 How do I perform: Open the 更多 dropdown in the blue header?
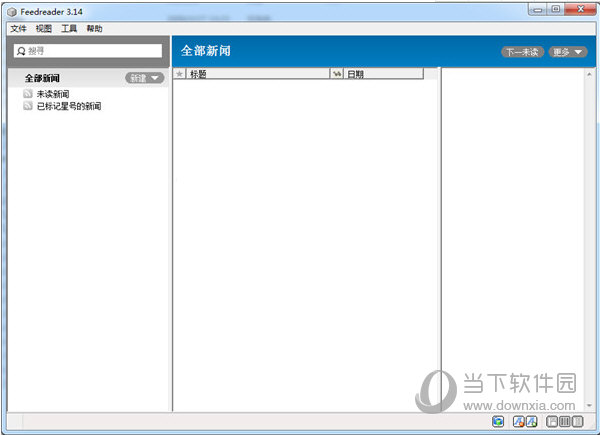(x=568, y=52)
